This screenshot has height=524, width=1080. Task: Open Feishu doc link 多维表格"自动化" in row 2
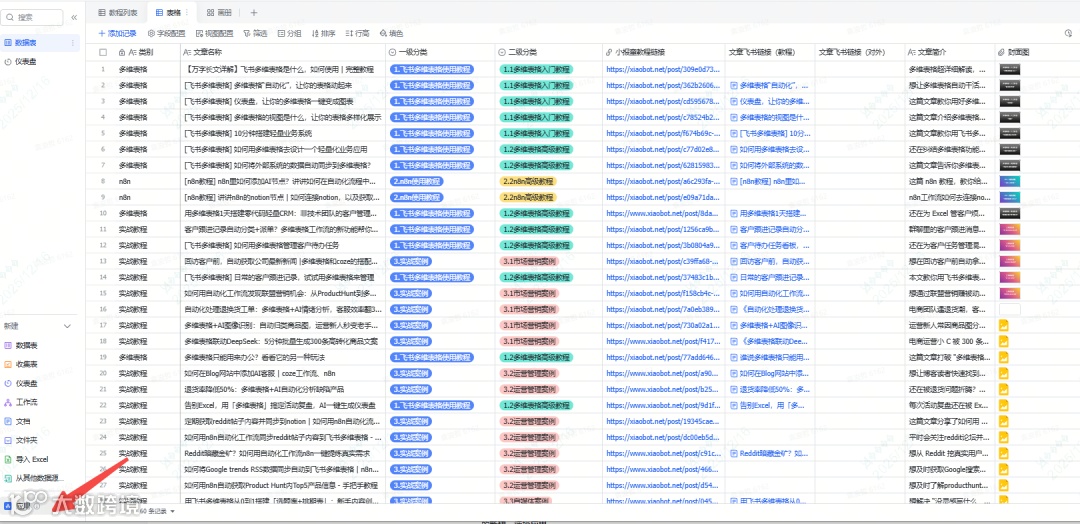[769, 85]
